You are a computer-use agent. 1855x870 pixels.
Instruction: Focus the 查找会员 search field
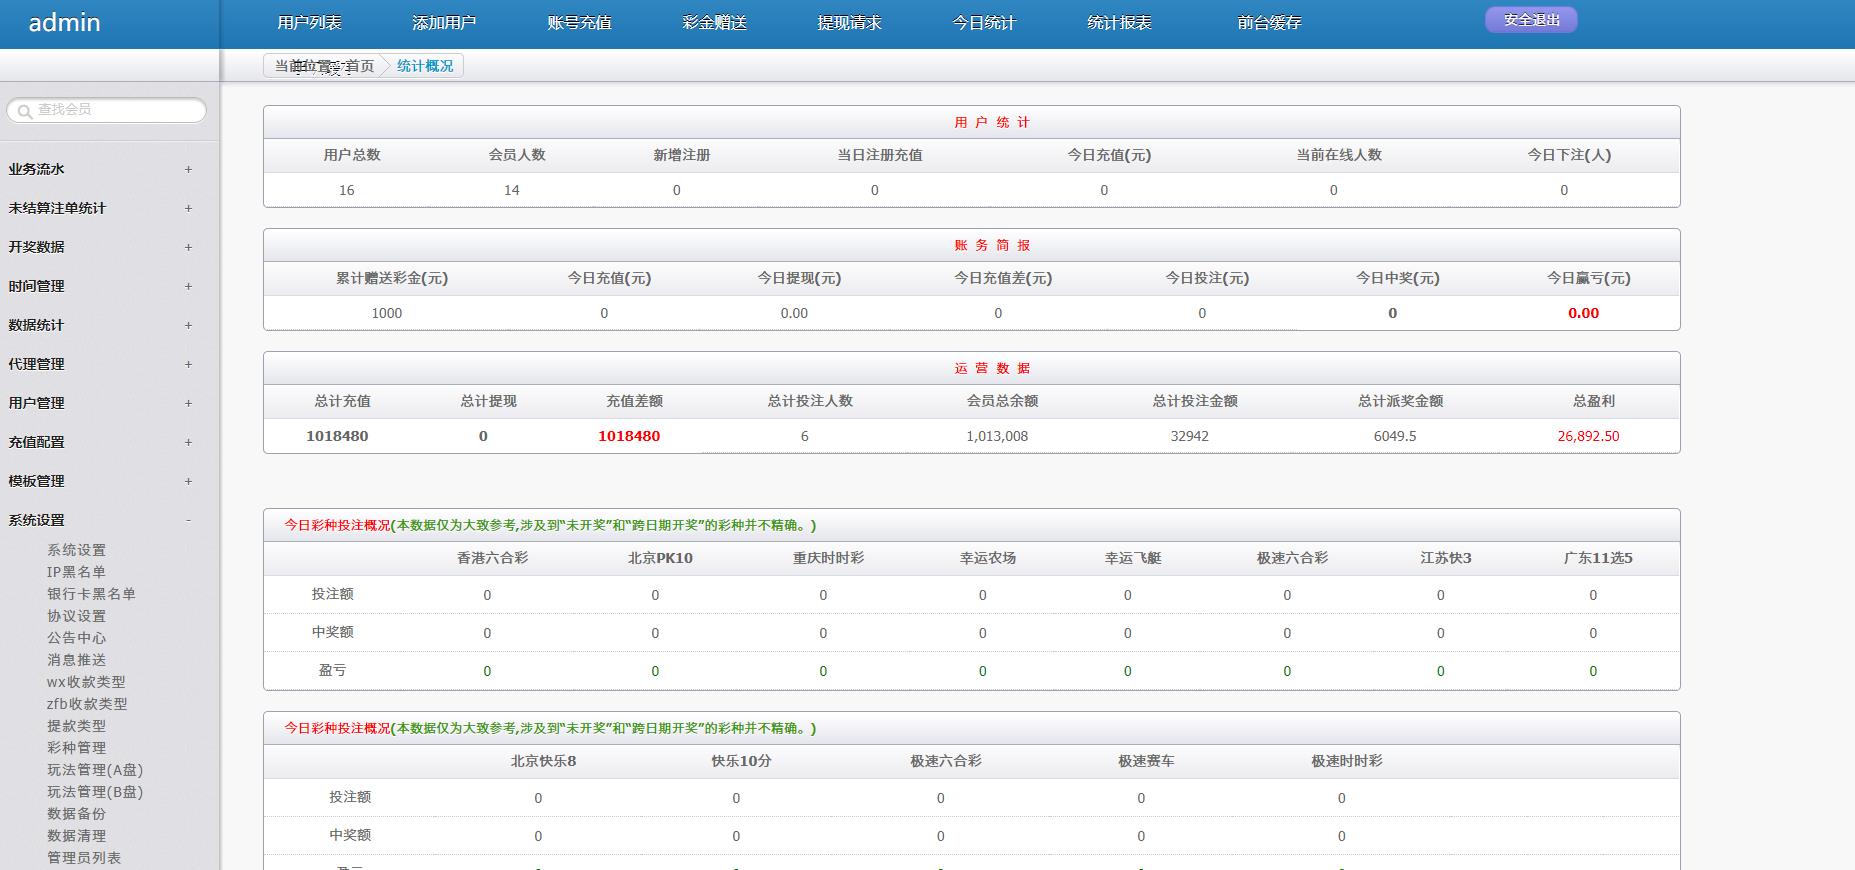[115, 110]
